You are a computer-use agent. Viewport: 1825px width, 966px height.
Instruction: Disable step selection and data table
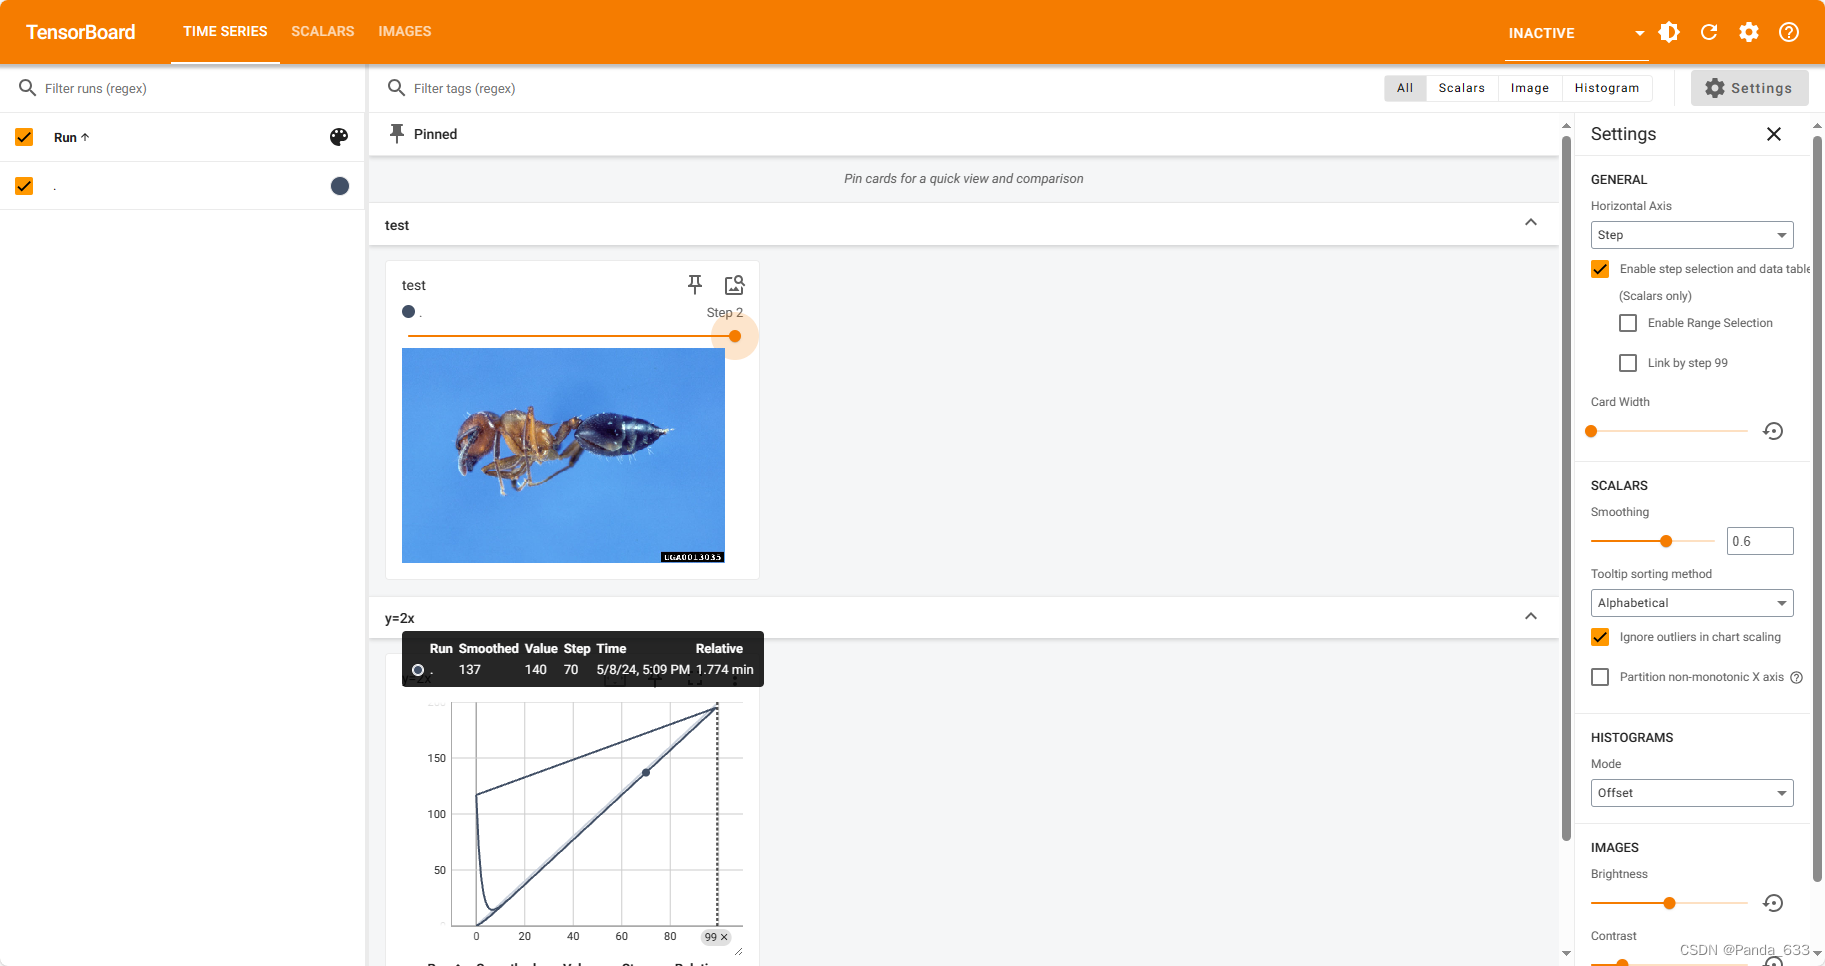click(1600, 269)
